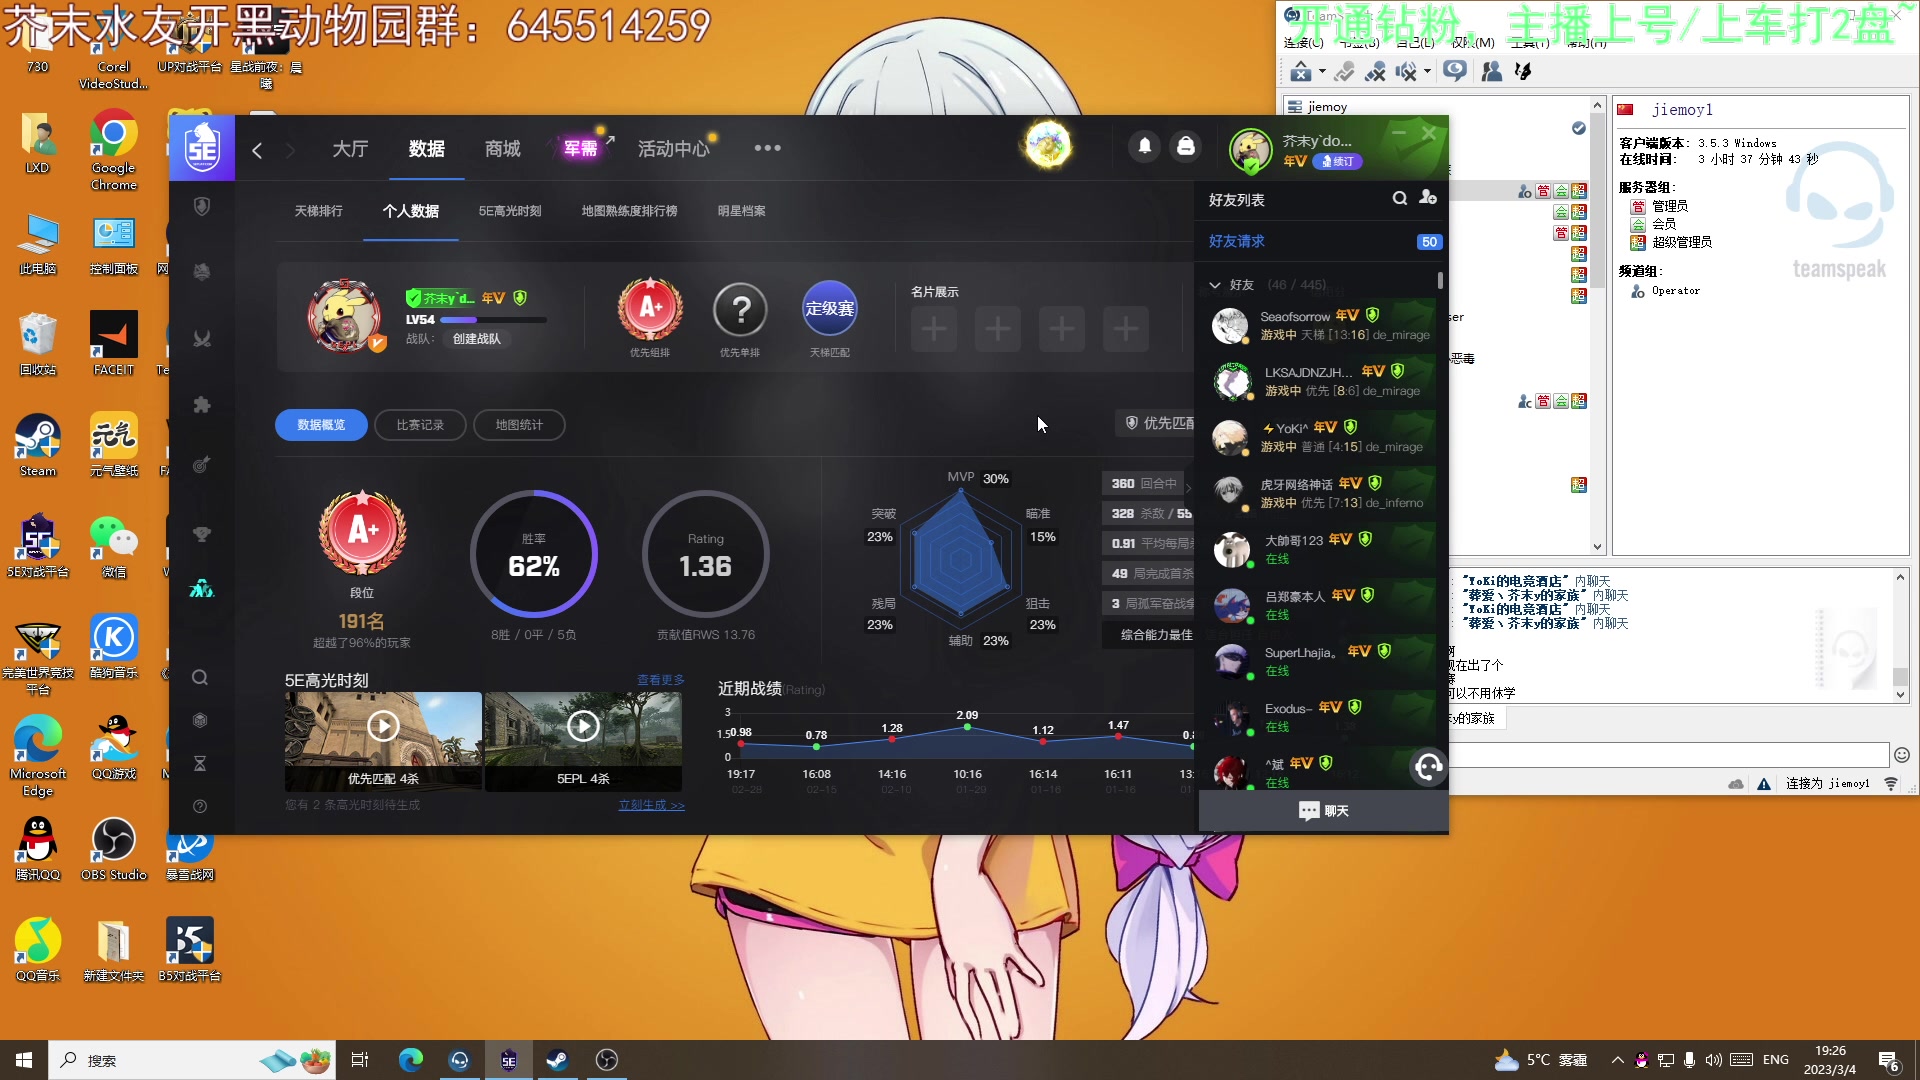Open OBS Studio desktop shortcut
Screen dimensions: 1920x1080
114,849
